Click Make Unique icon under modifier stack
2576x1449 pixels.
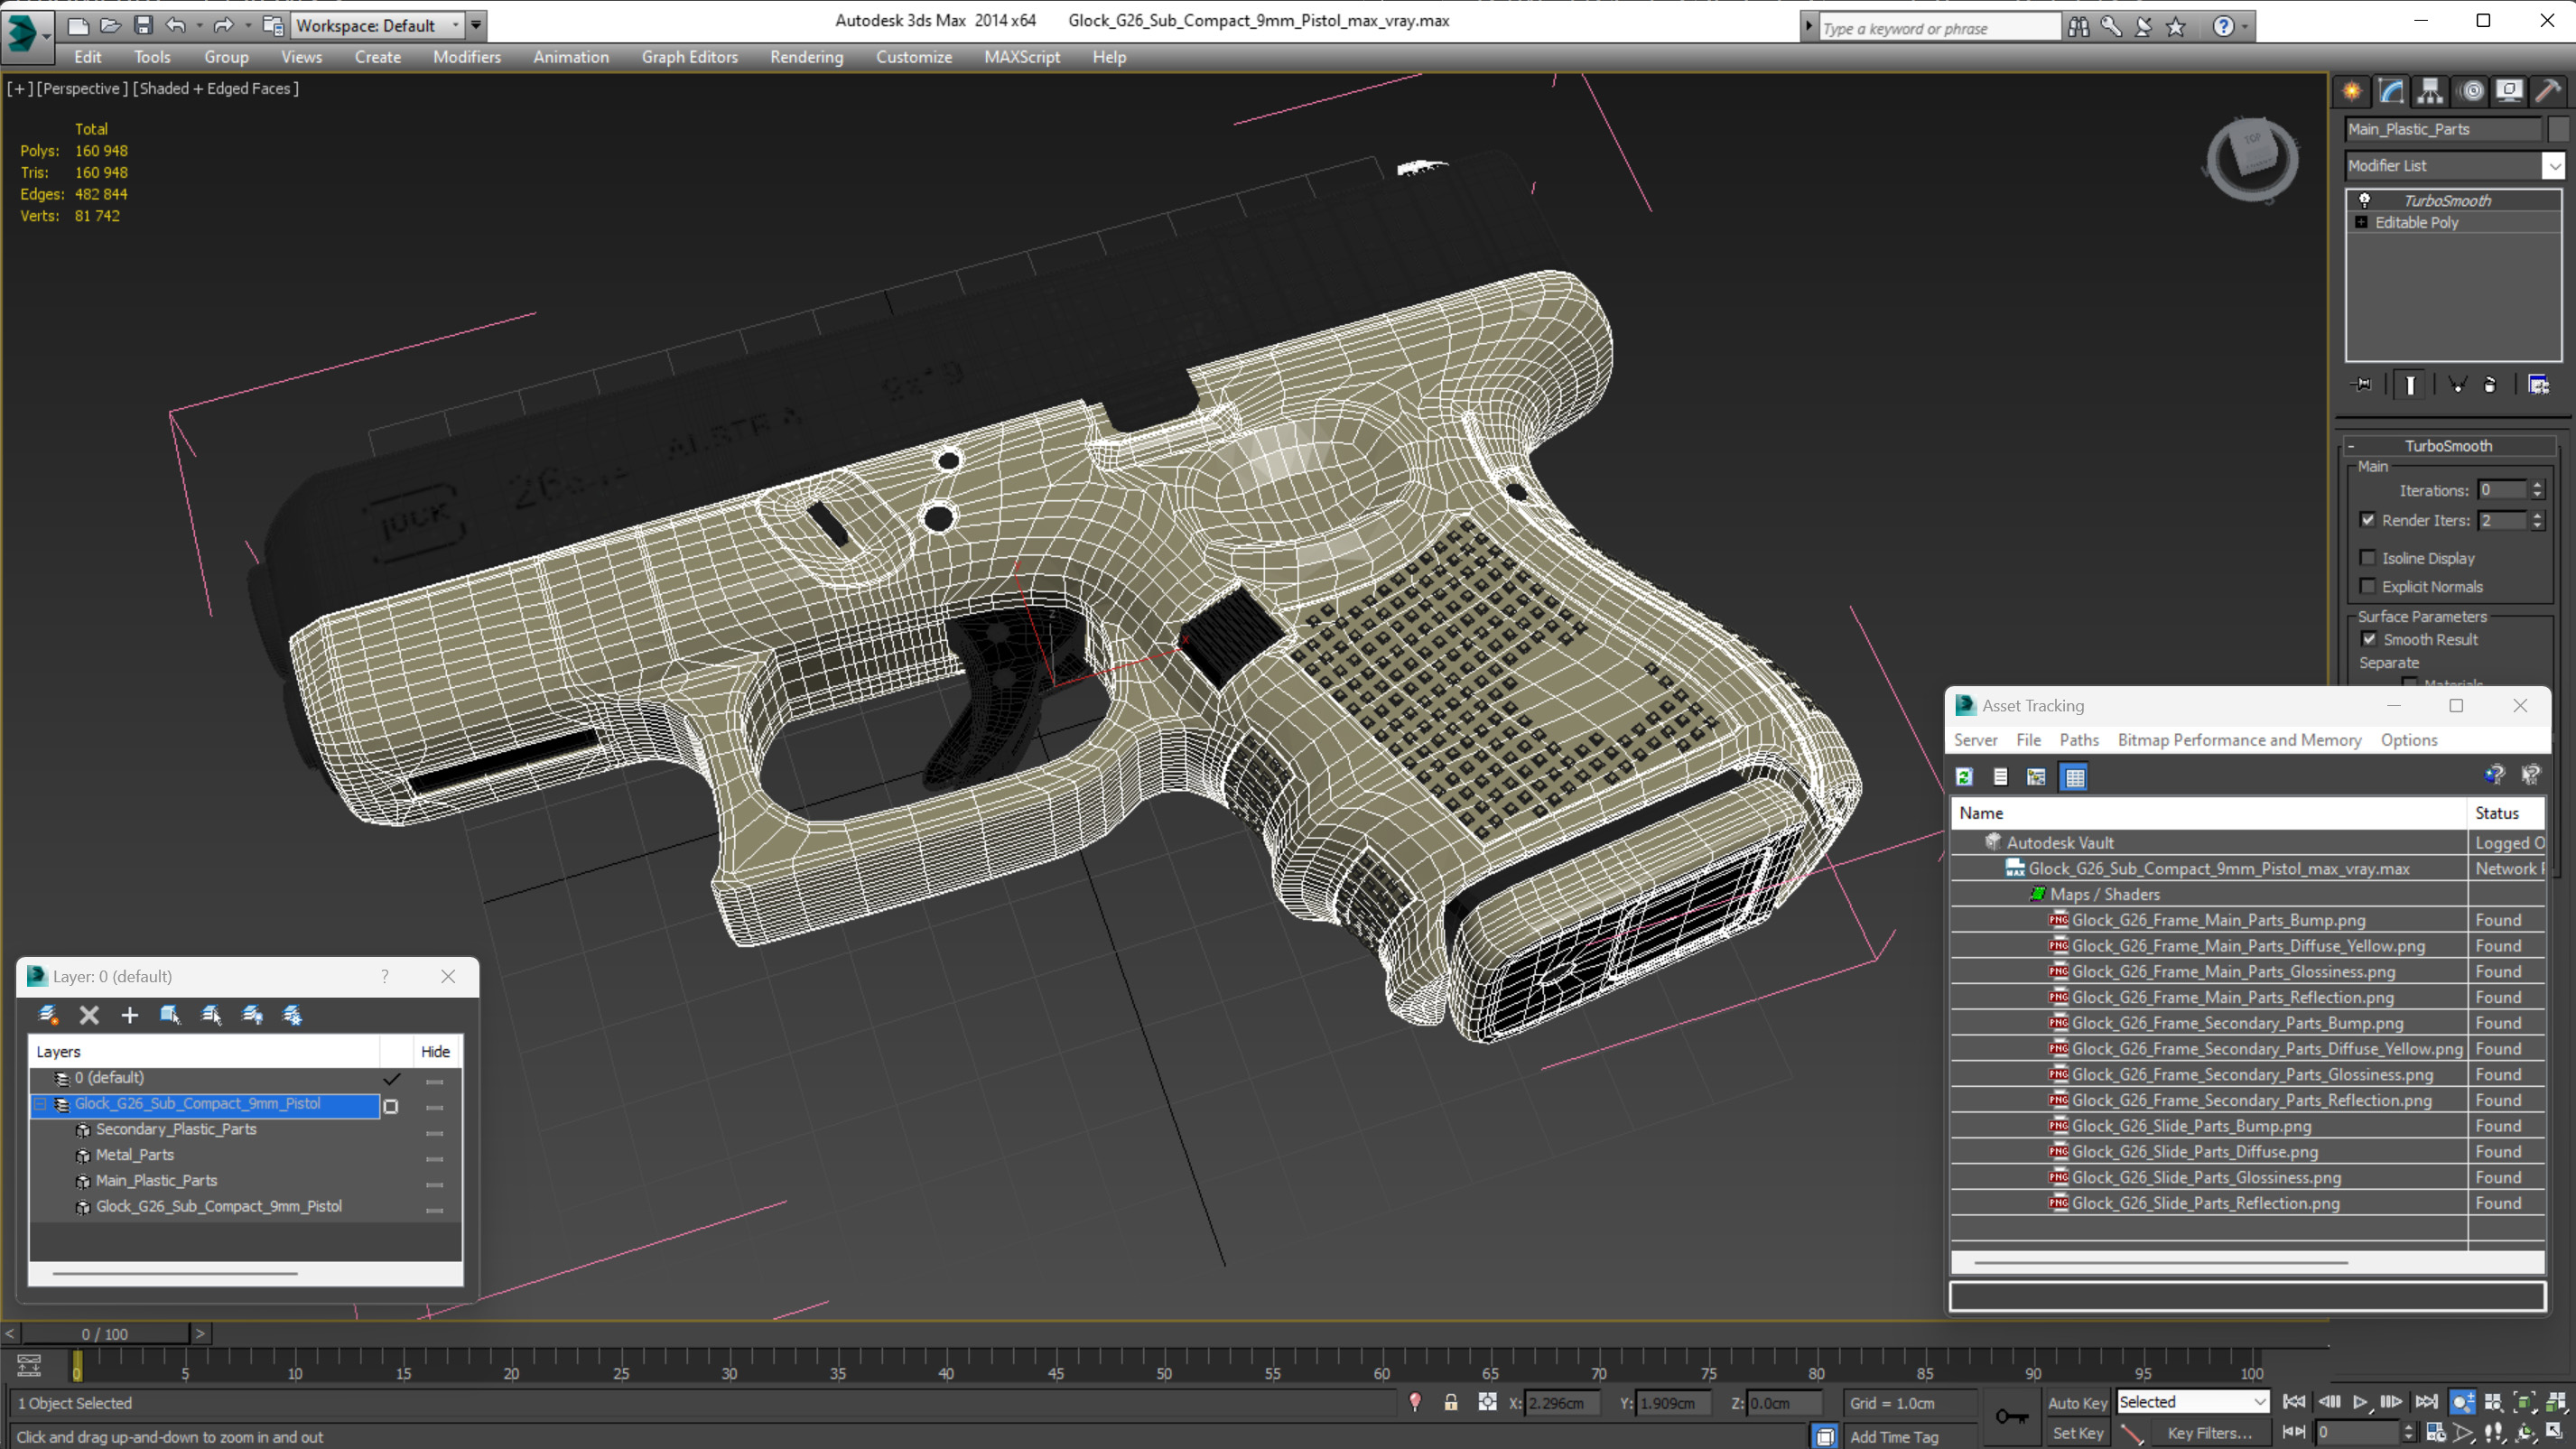click(2457, 385)
